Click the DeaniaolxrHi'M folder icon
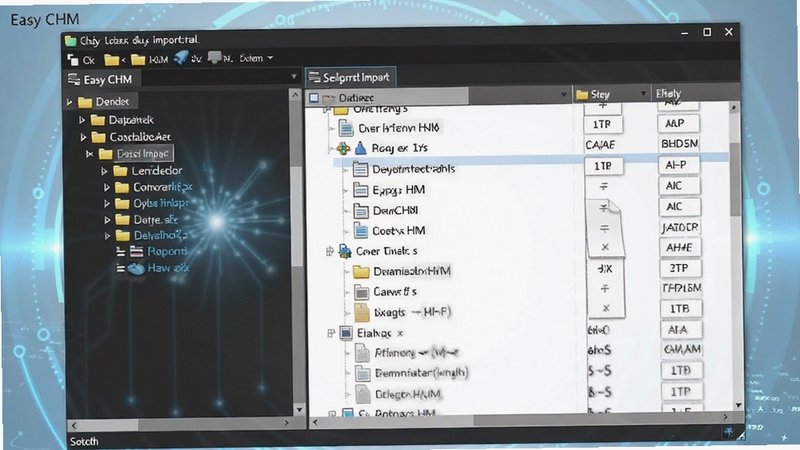This screenshot has width=800, height=450. click(361, 271)
